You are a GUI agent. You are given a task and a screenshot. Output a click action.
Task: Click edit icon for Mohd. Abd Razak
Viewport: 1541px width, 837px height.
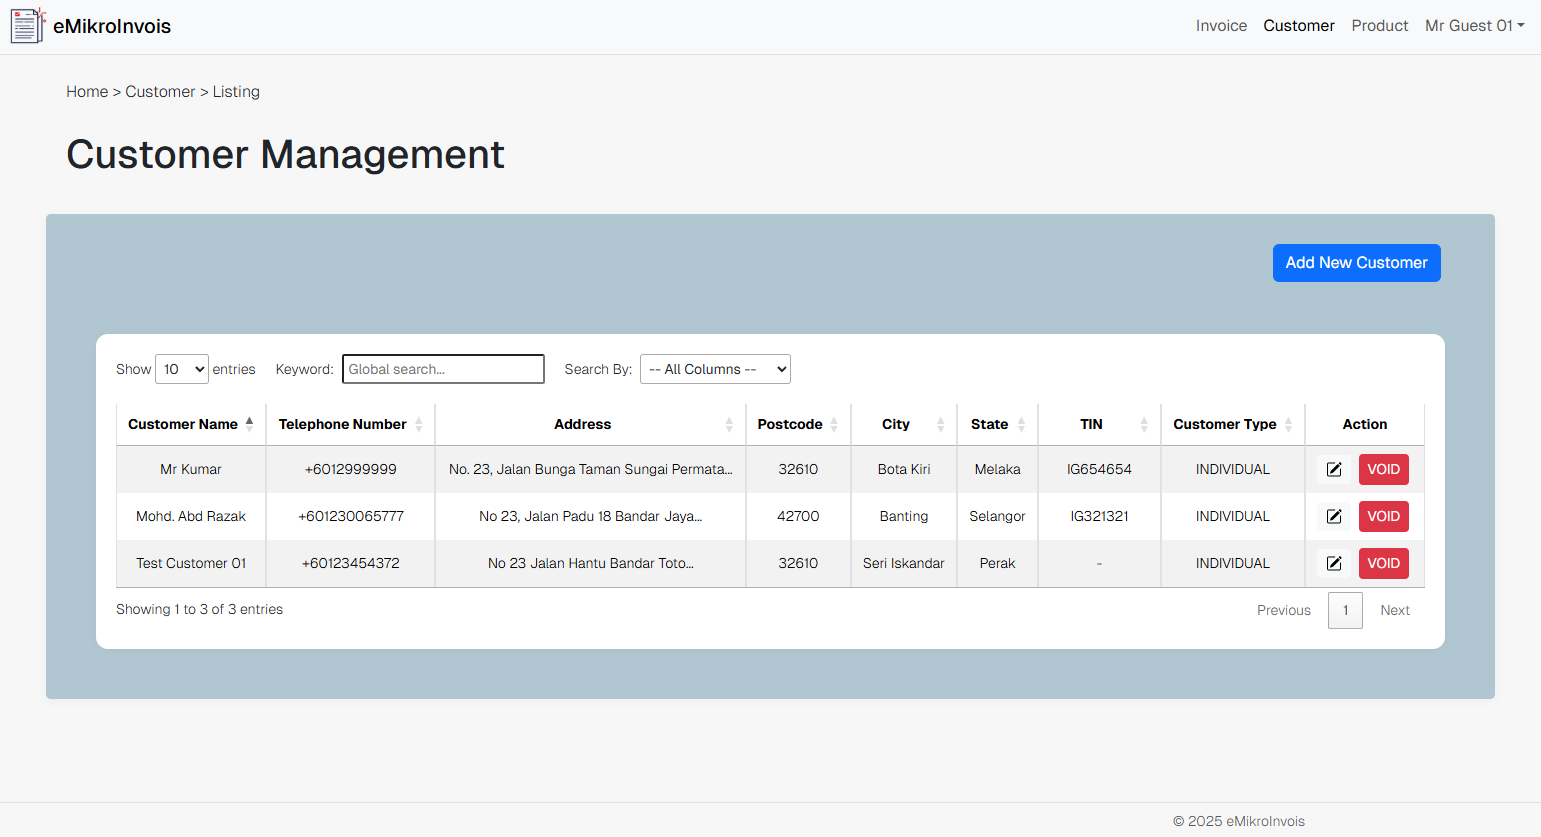[x=1333, y=516]
